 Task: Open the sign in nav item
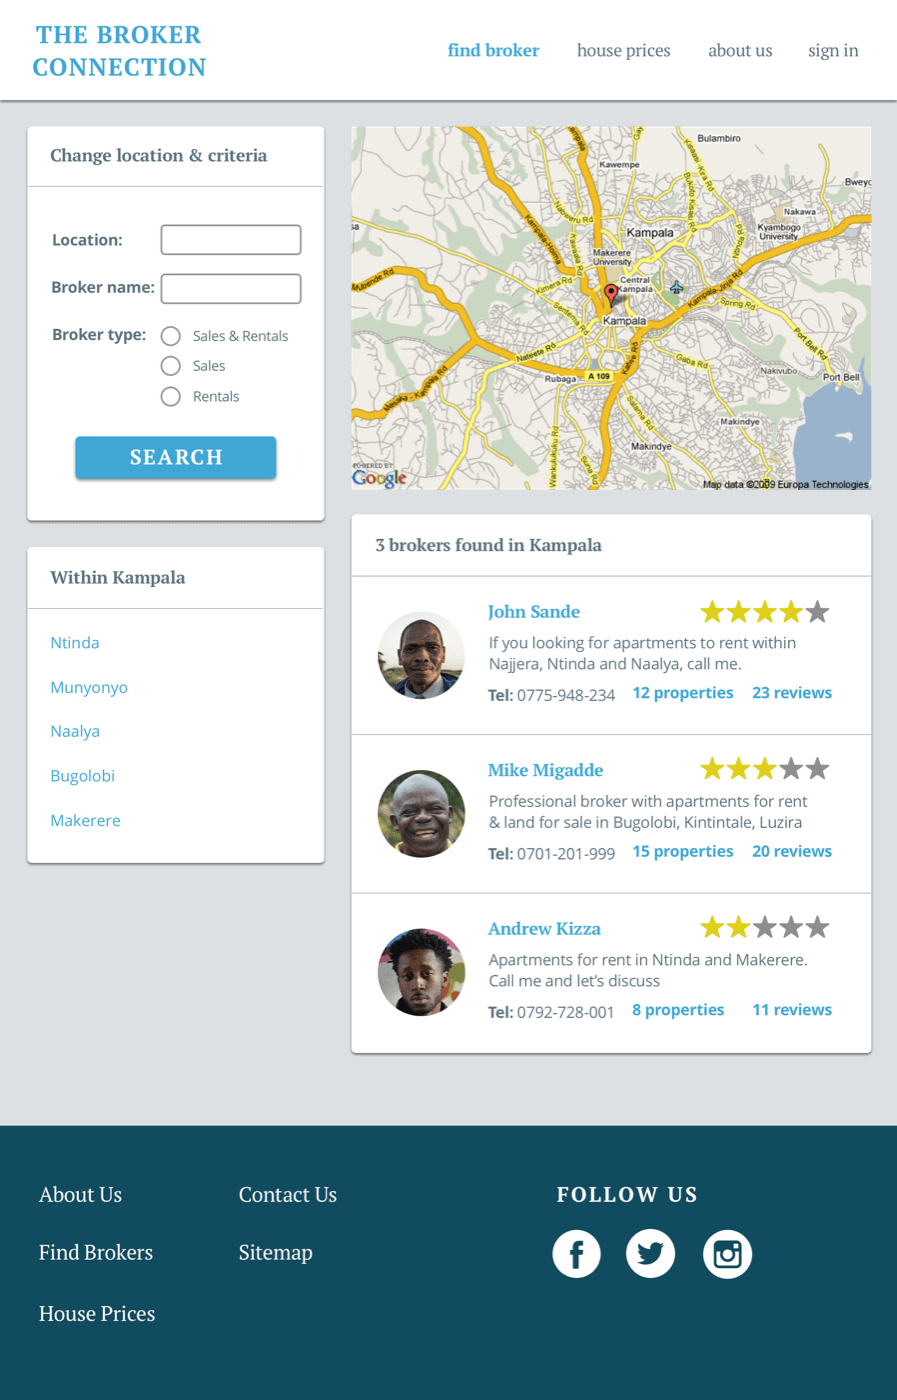pos(833,50)
